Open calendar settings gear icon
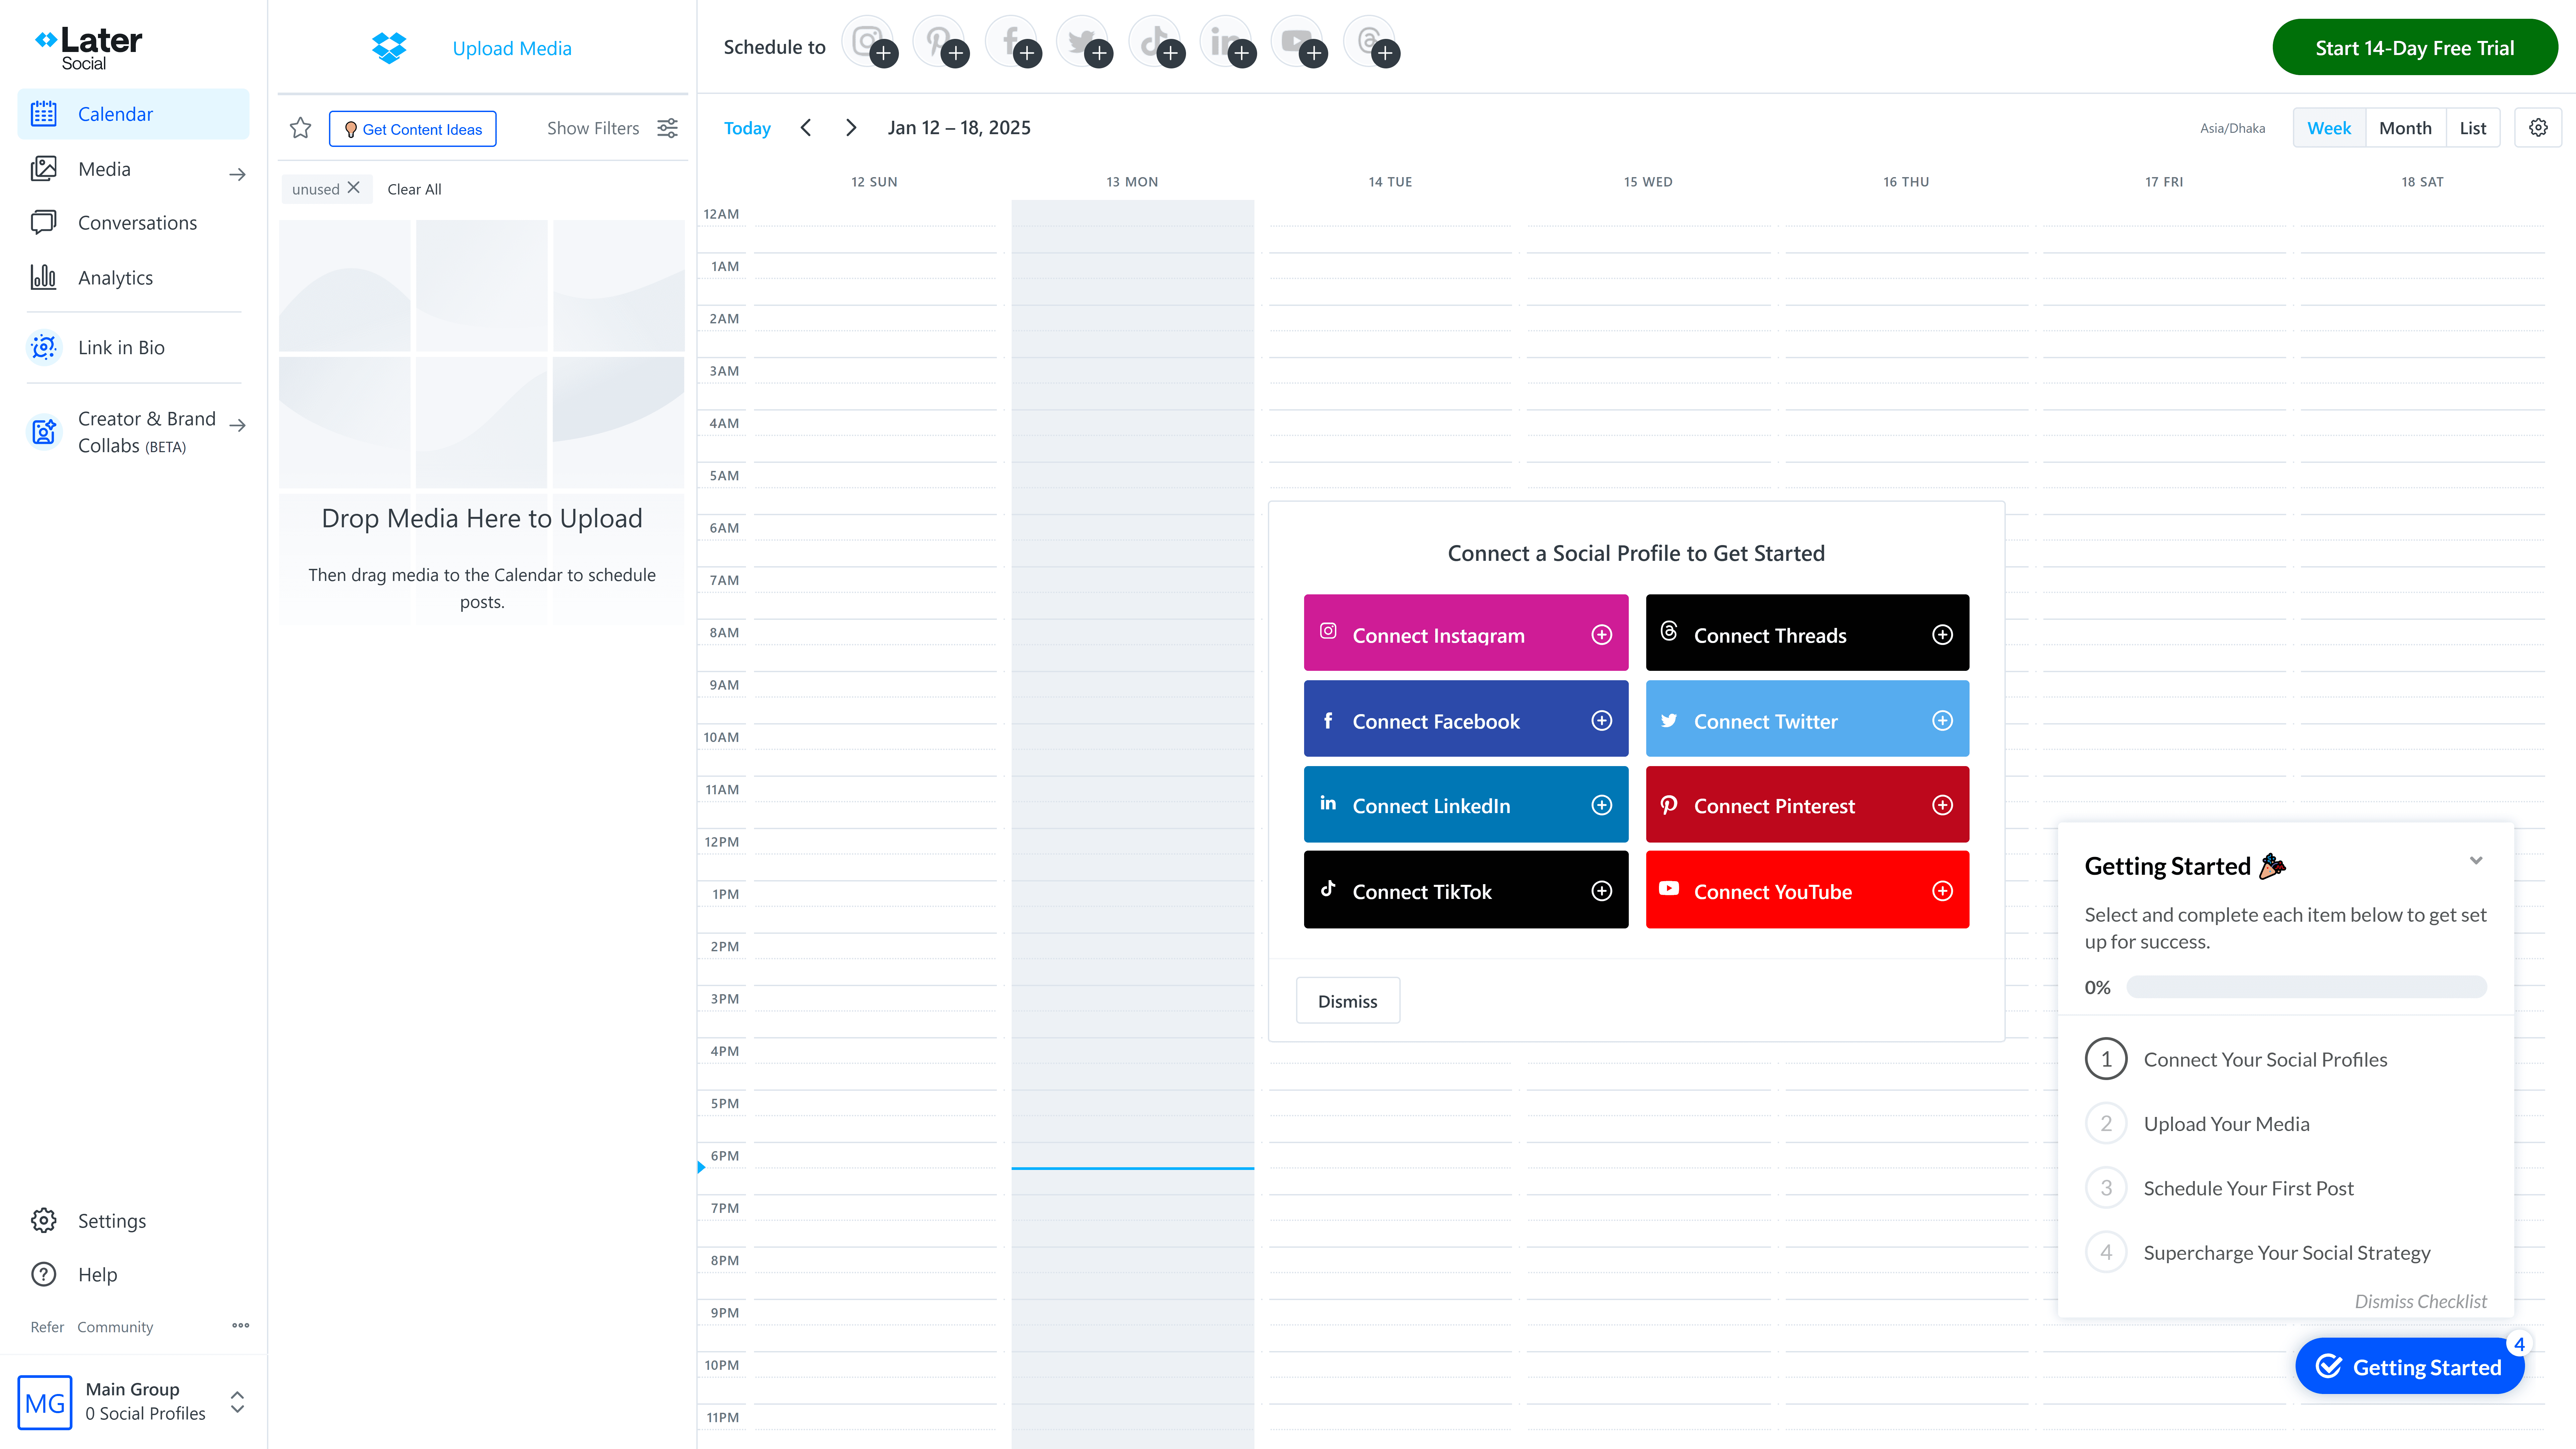 coord(2538,128)
